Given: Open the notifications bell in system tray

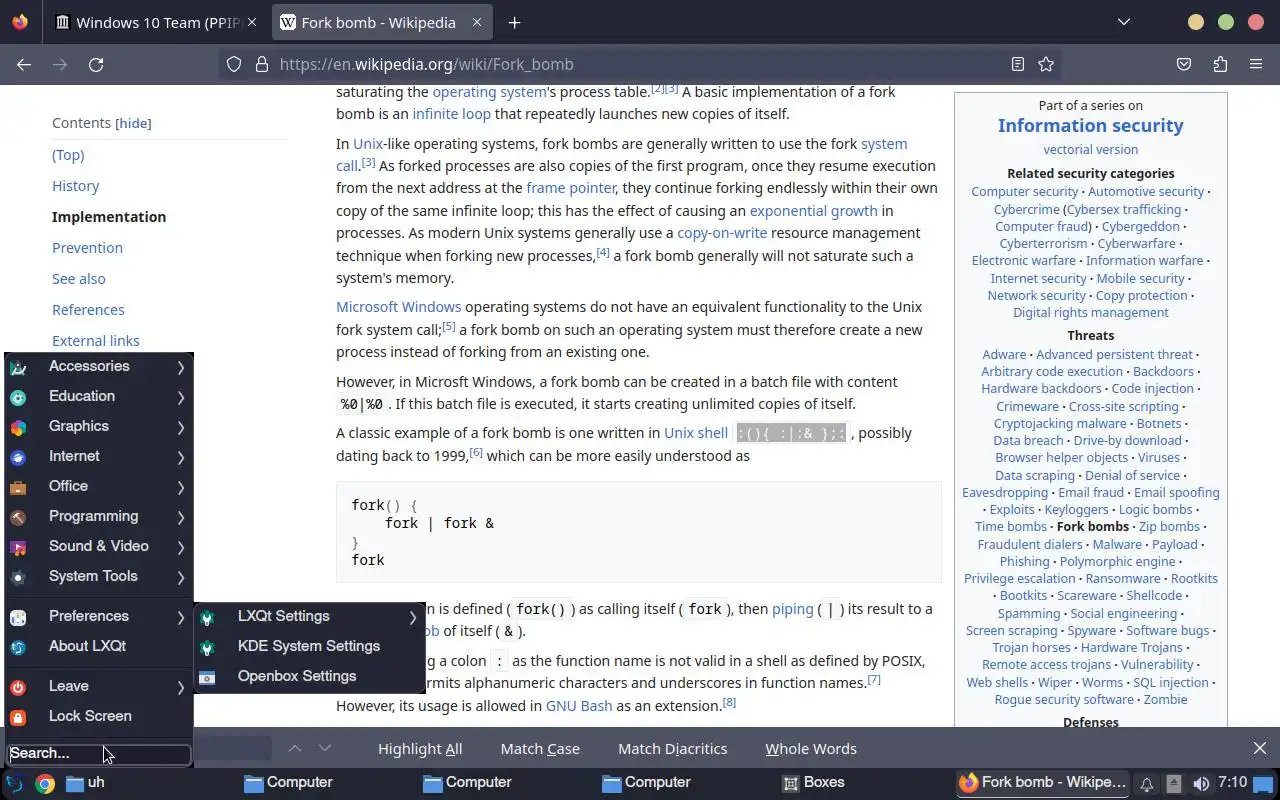Looking at the screenshot, I should pyautogui.click(x=1147, y=784).
